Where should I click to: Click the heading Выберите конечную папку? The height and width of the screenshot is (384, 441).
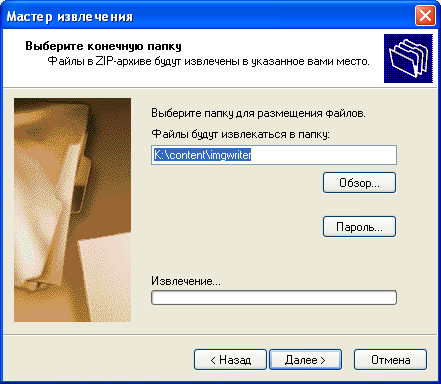103,46
